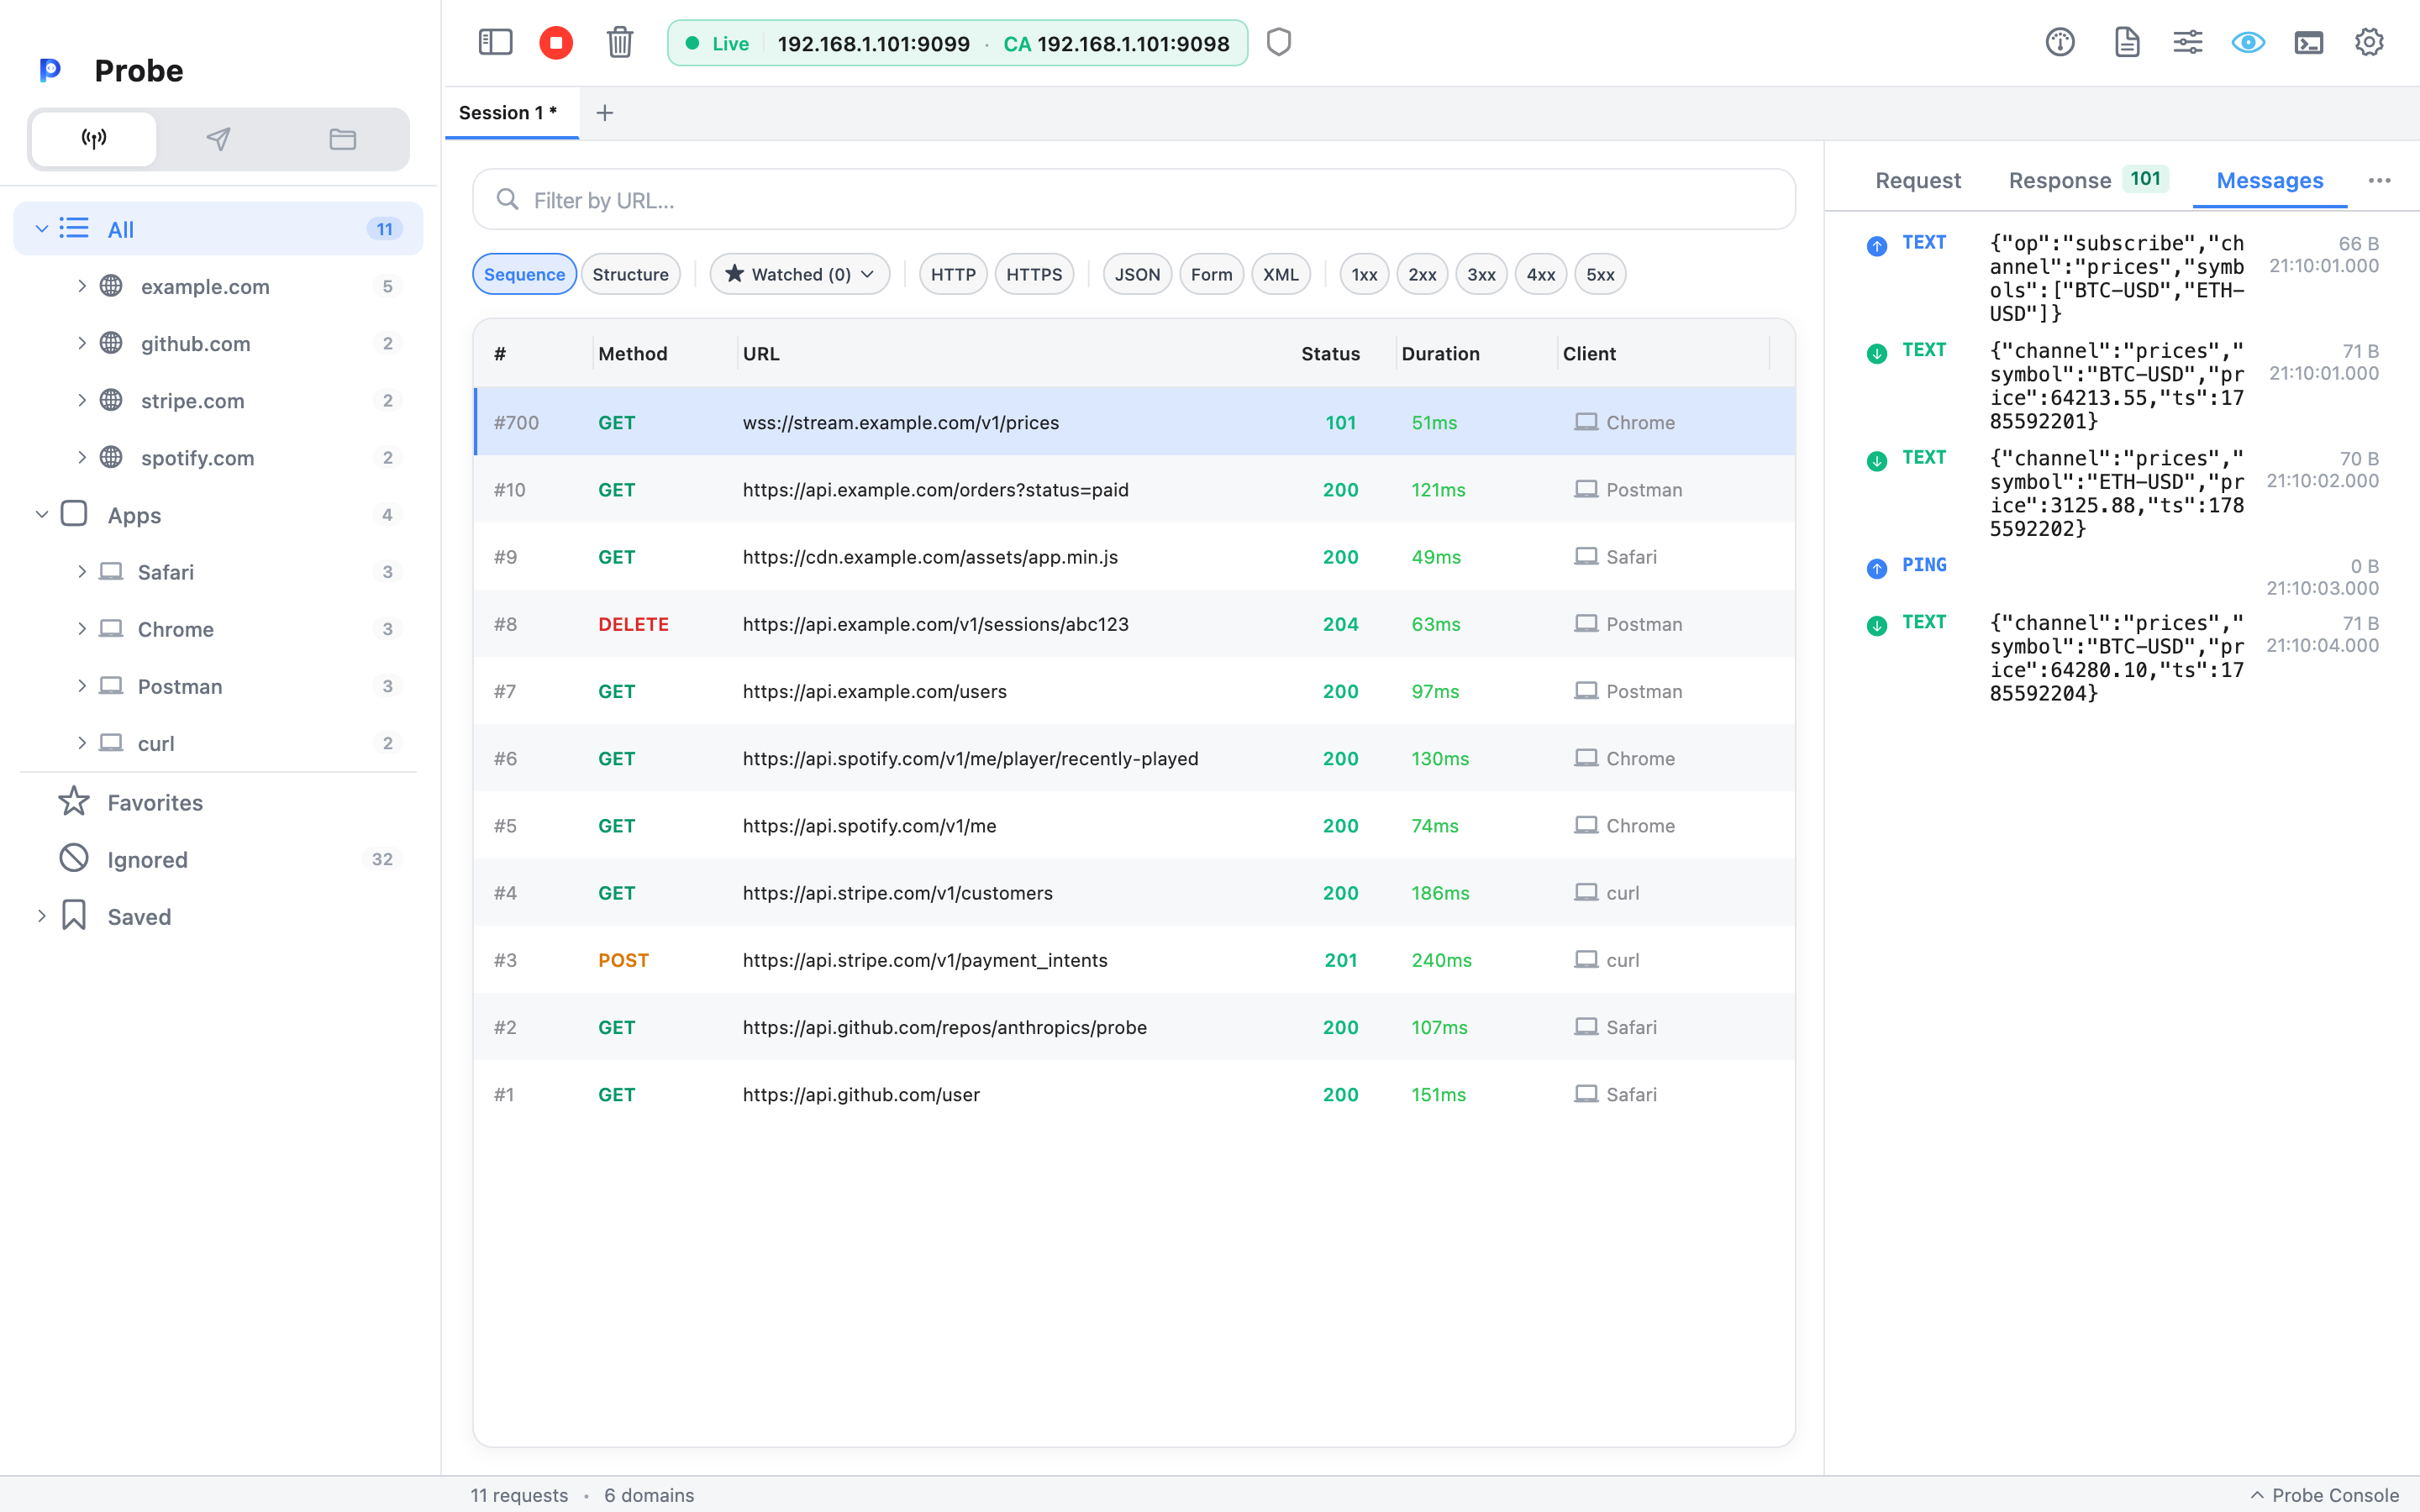The width and height of the screenshot is (2420, 1512).
Task: Switch to Structure view
Action: (630, 274)
